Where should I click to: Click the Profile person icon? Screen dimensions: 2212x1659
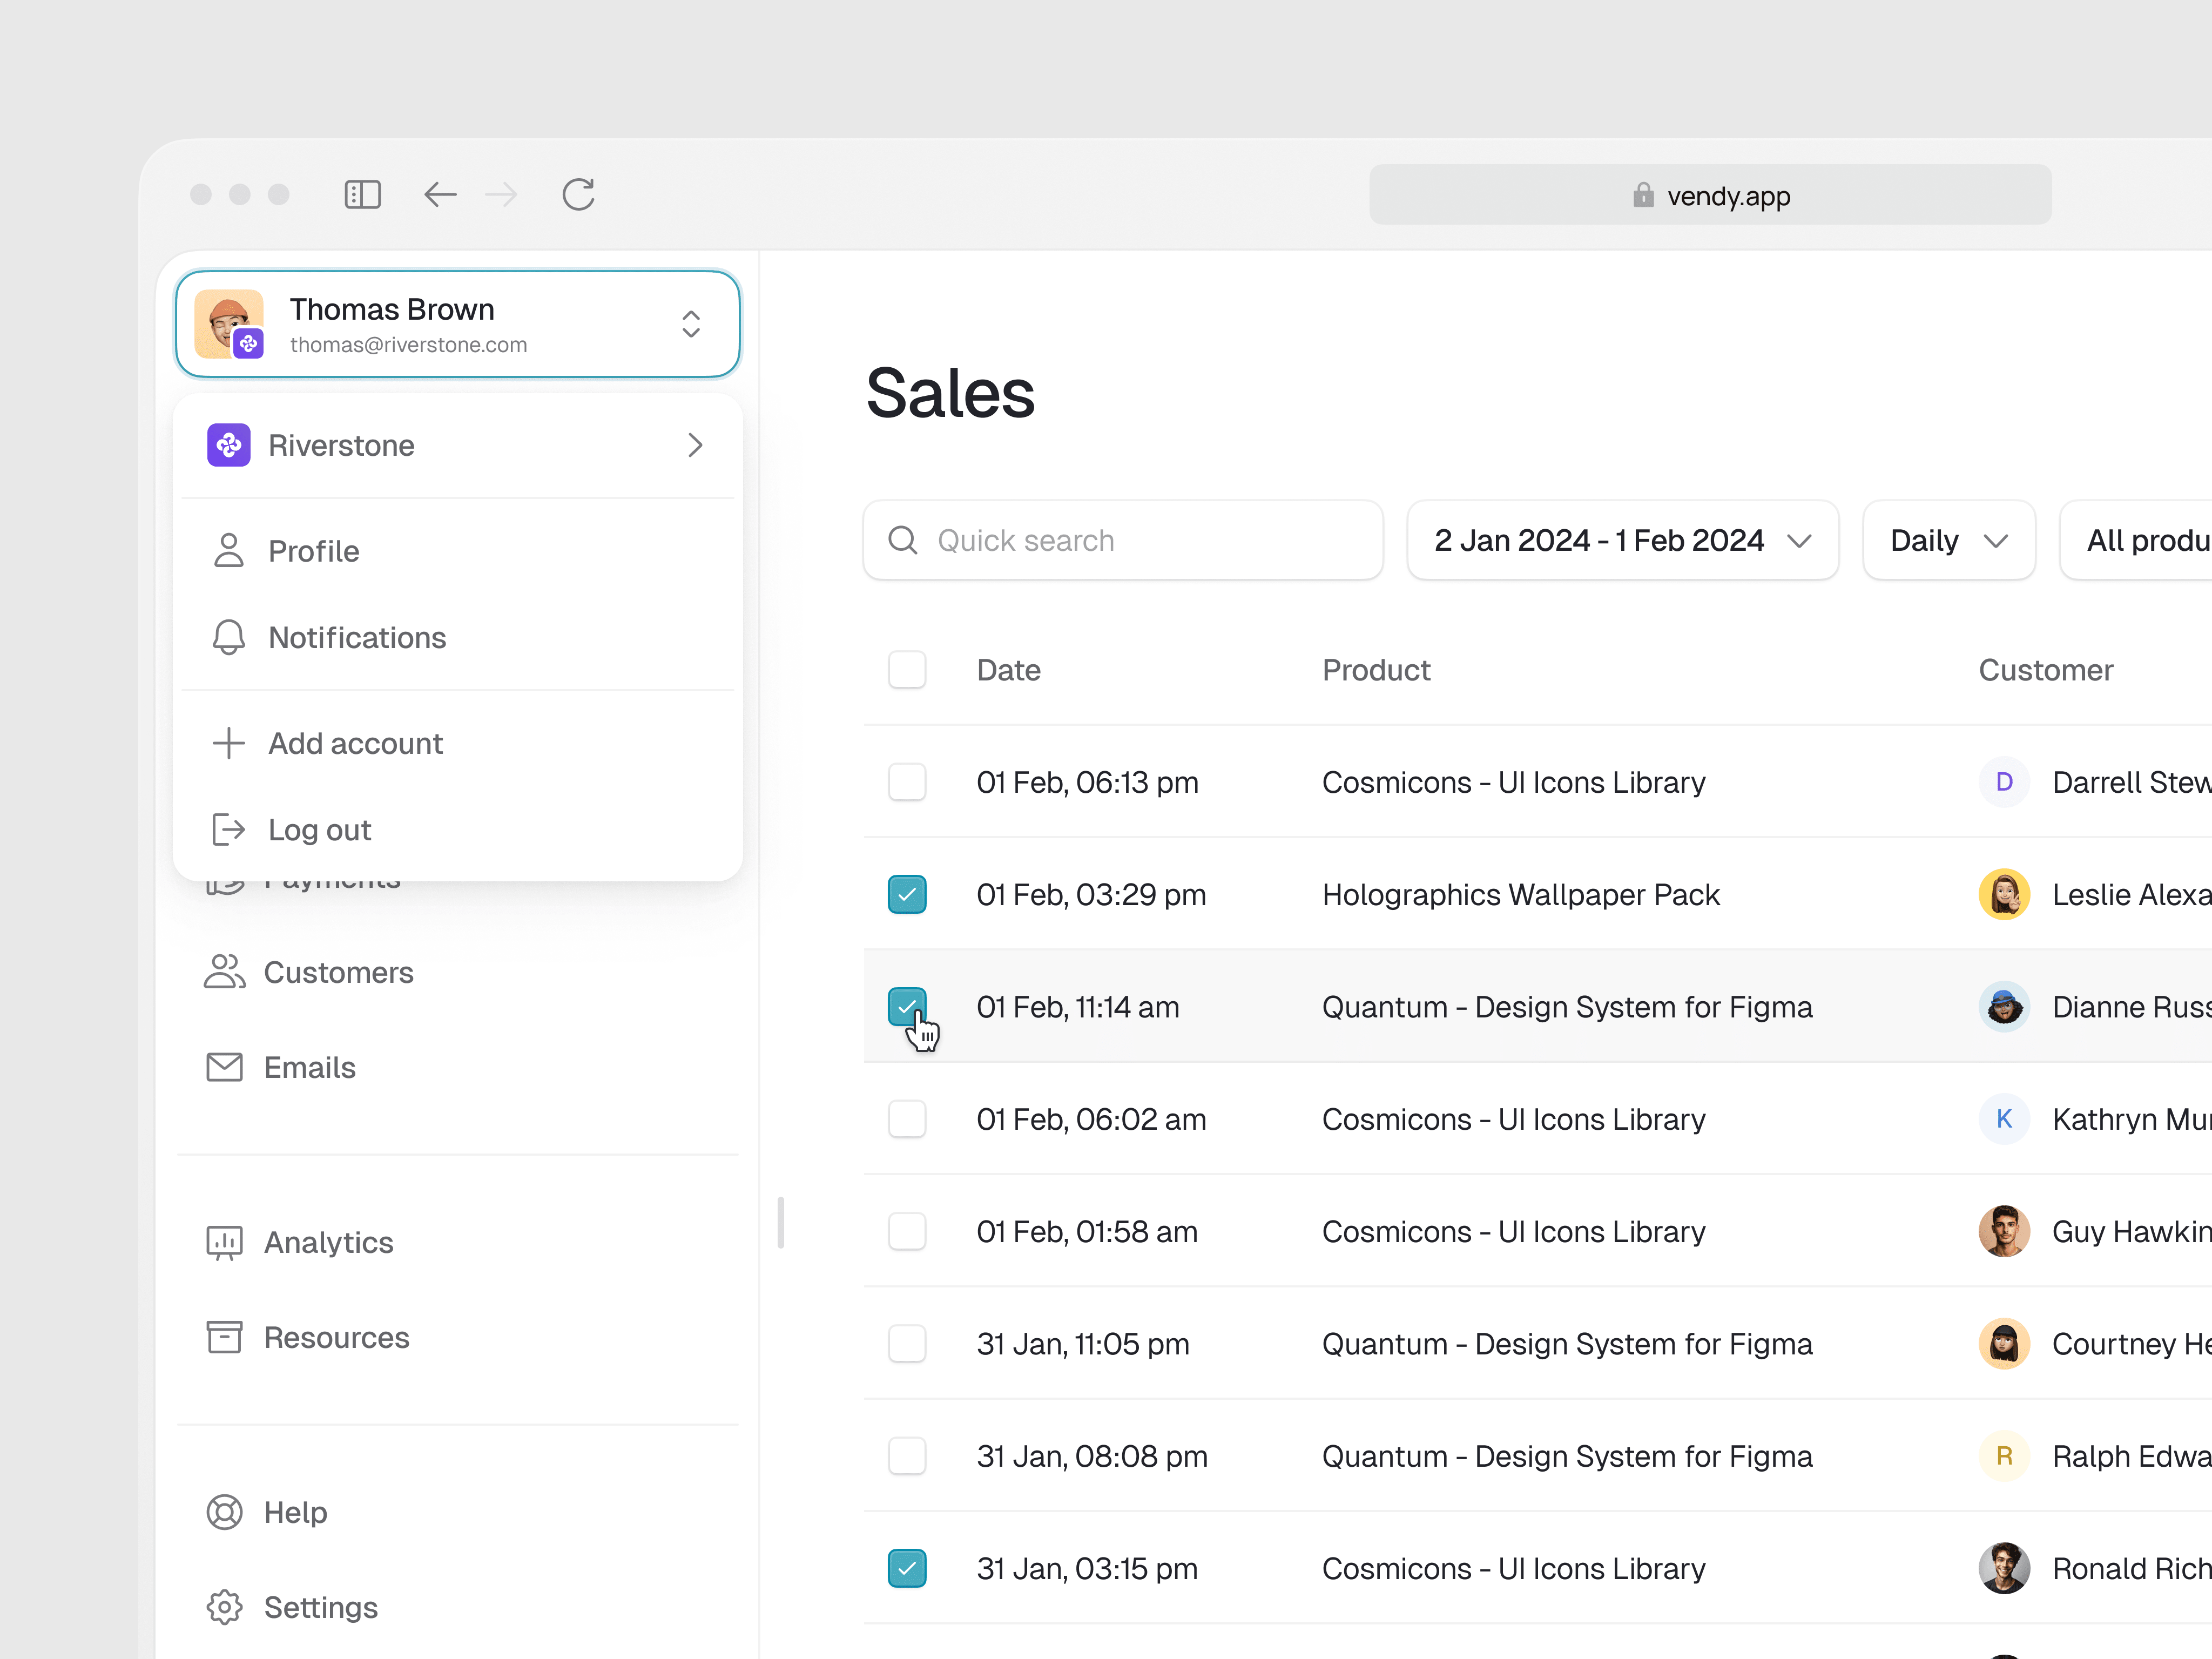pyautogui.click(x=228, y=550)
